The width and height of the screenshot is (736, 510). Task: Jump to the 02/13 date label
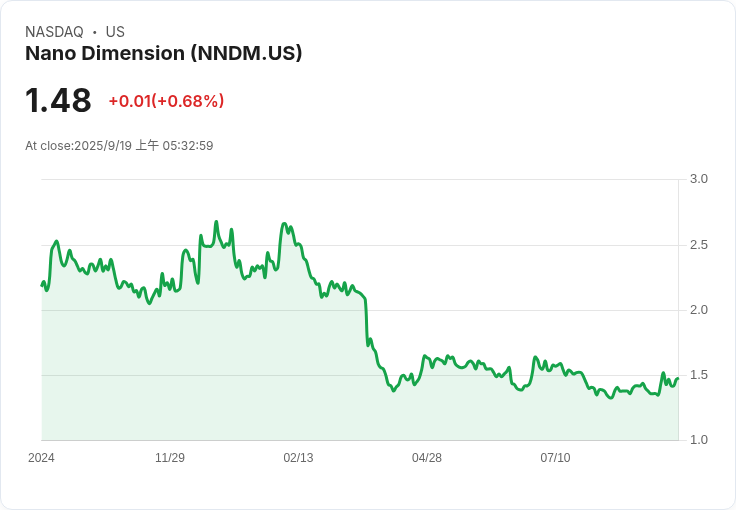tap(298, 458)
